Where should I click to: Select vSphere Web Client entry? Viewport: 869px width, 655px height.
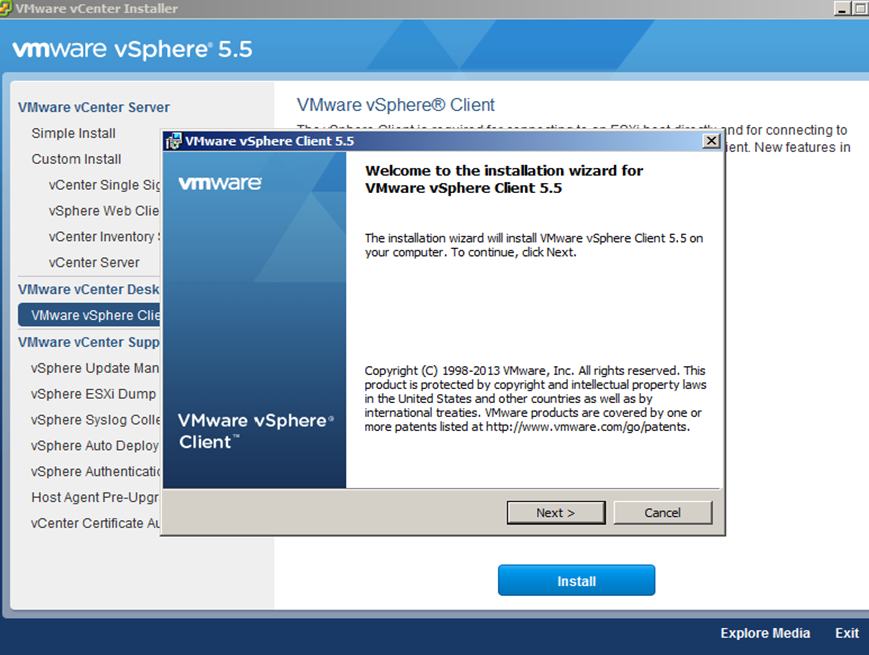pyautogui.click(x=104, y=211)
